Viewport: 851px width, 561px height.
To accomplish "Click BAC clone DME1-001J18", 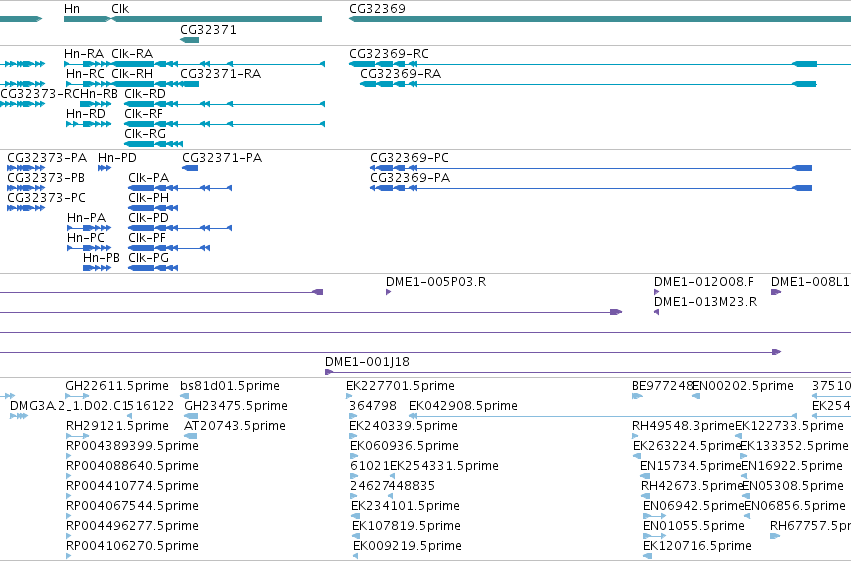I will pos(367,362).
